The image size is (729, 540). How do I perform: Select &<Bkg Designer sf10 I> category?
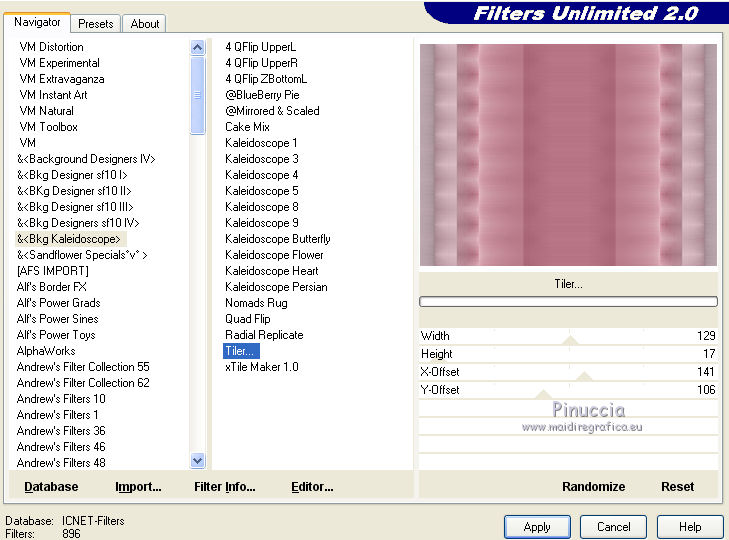tap(72, 175)
